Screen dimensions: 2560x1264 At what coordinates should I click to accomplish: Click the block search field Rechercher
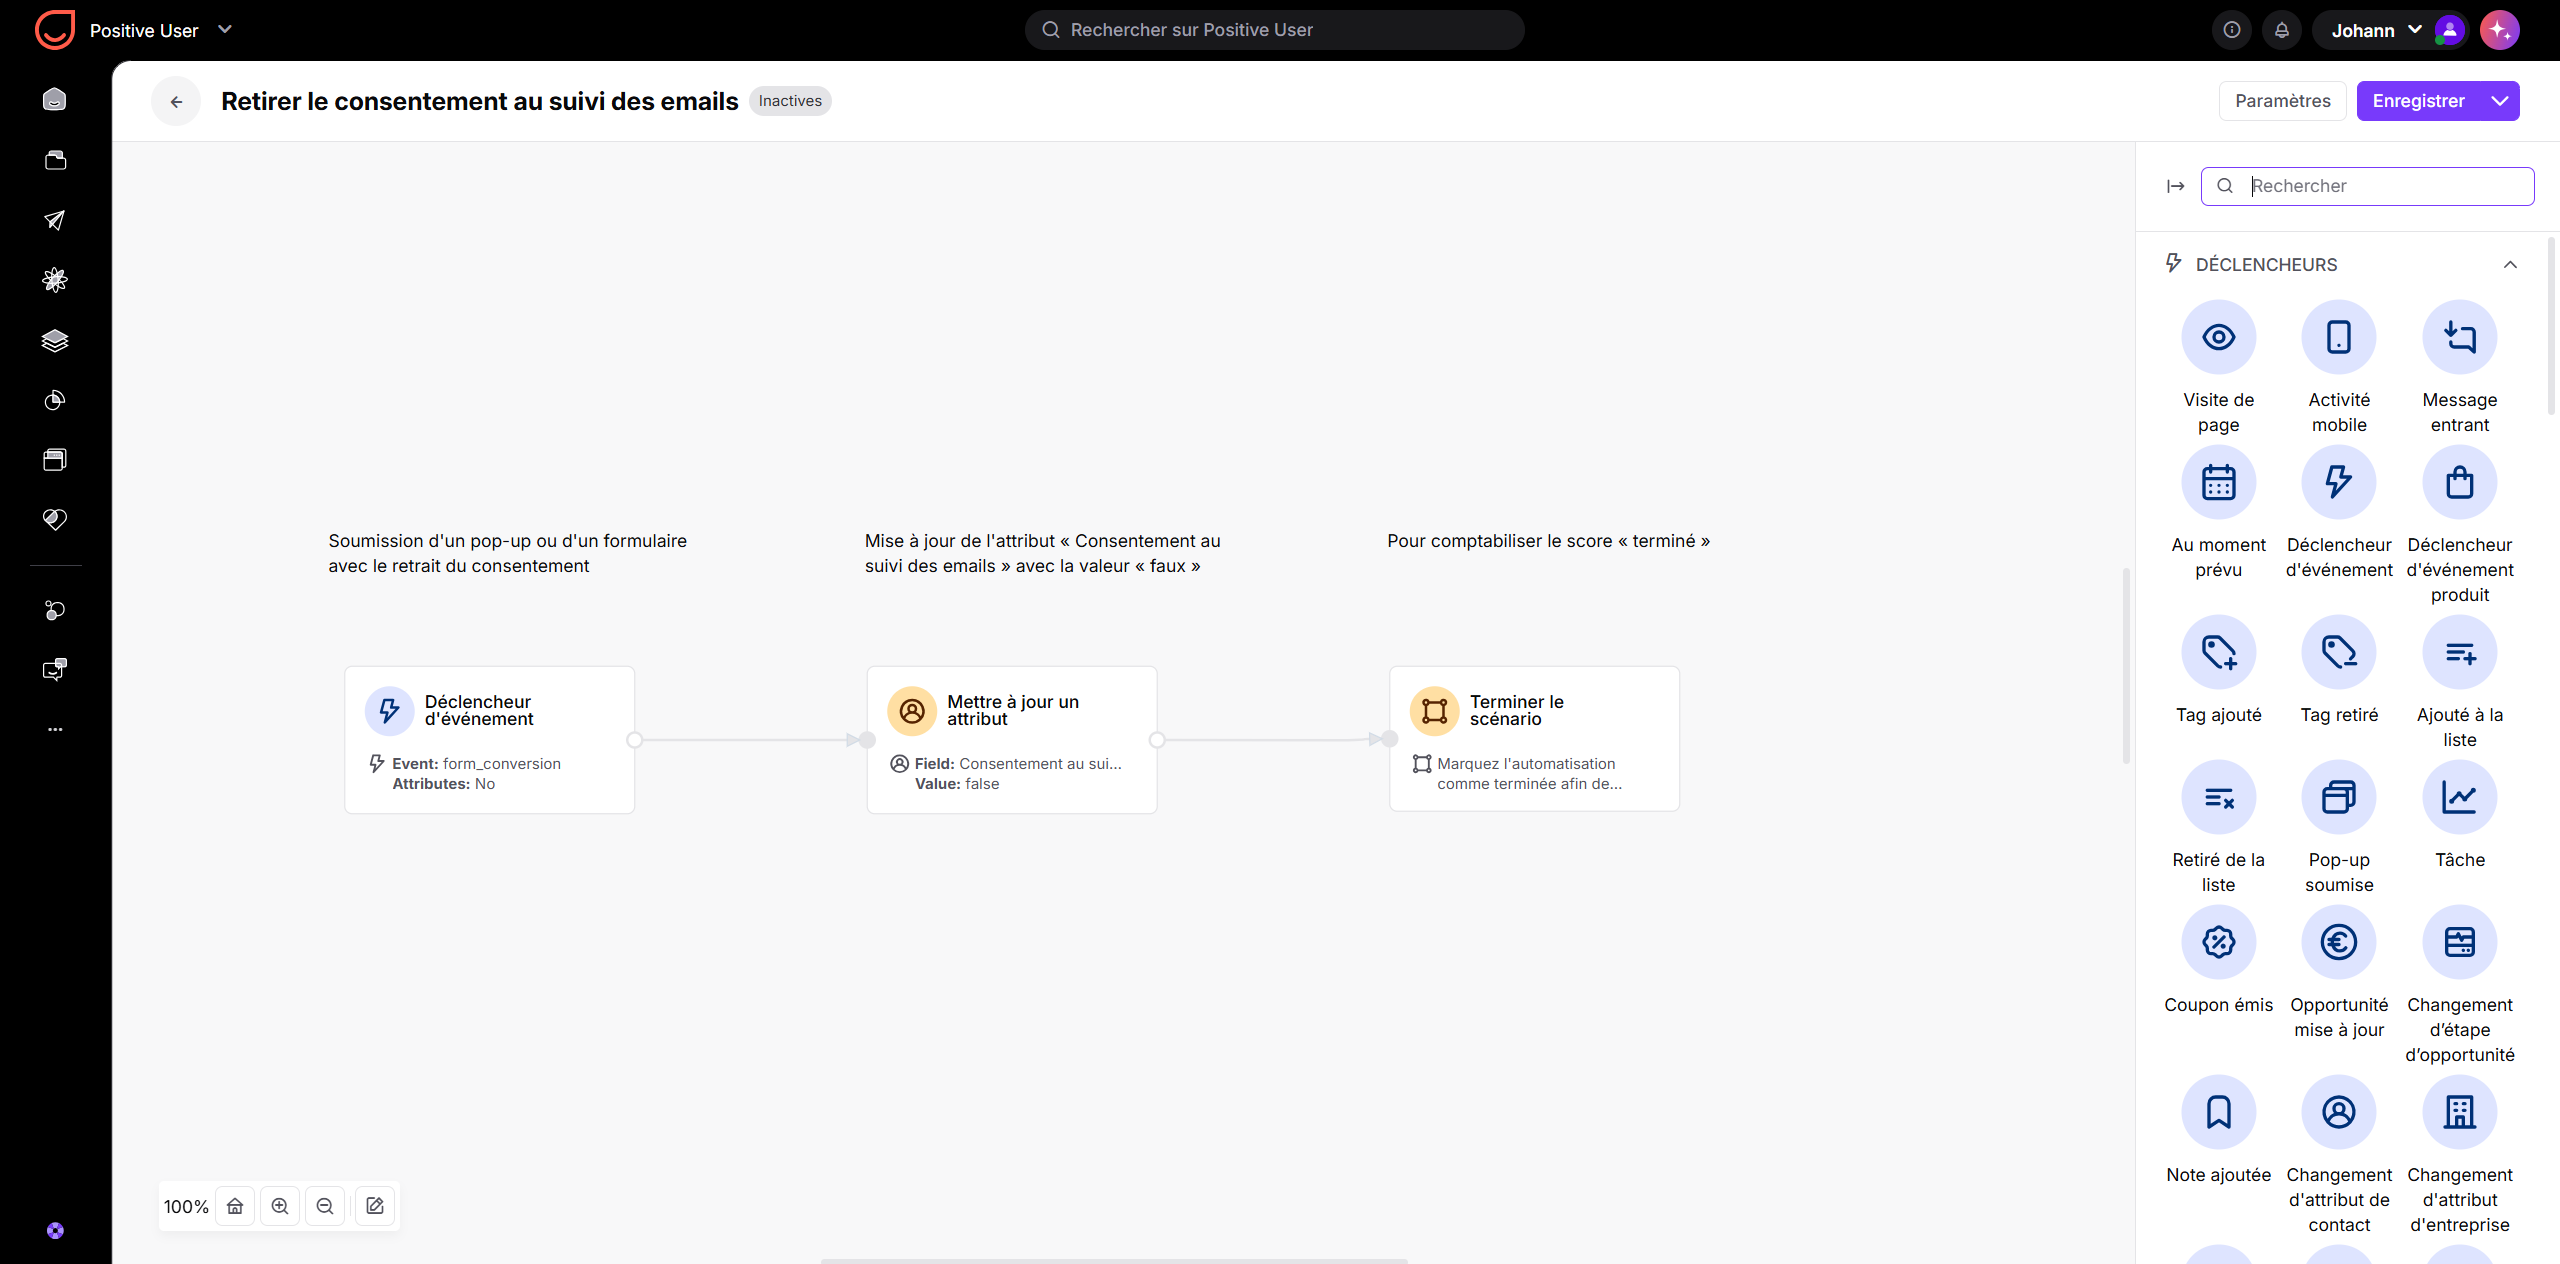pos(2367,186)
